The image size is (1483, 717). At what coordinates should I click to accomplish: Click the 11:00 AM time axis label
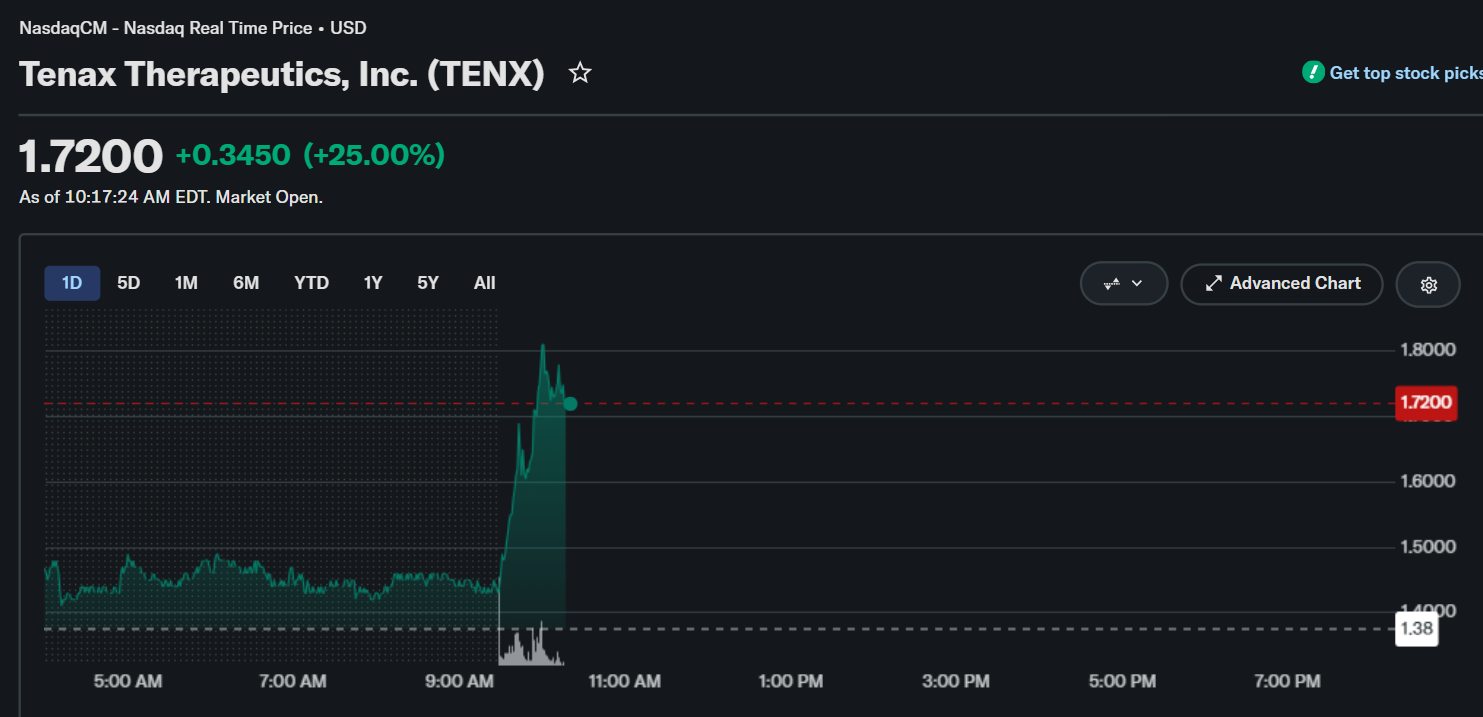623,681
